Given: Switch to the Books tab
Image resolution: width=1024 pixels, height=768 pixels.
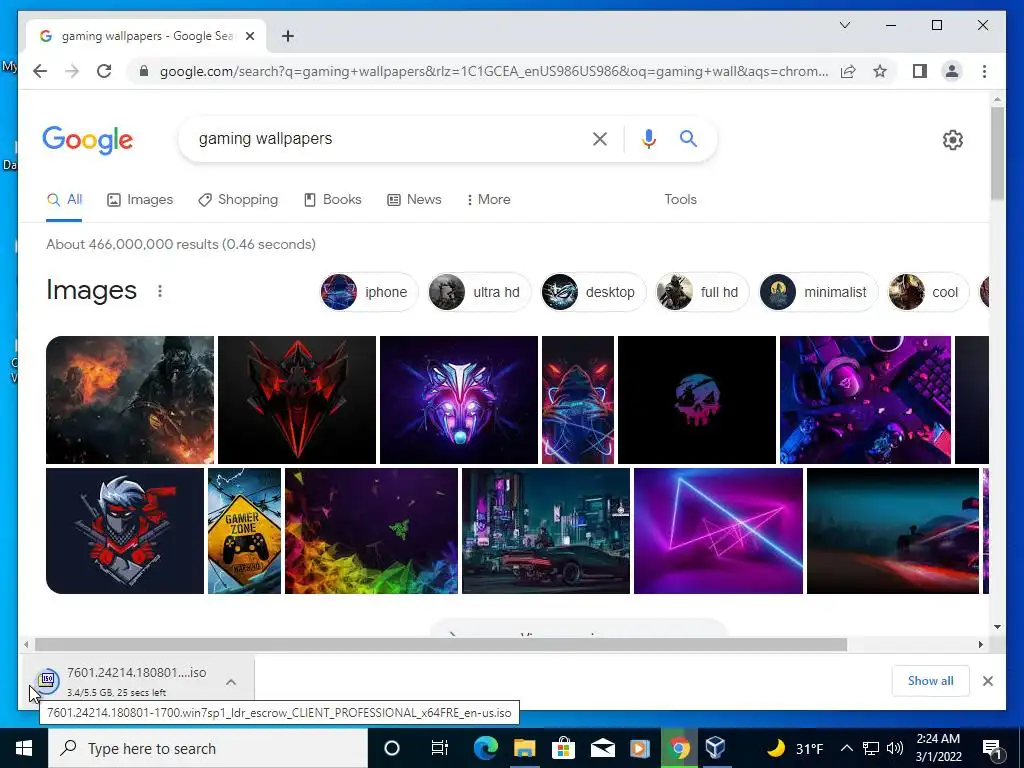Looking at the screenshot, I should (332, 200).
